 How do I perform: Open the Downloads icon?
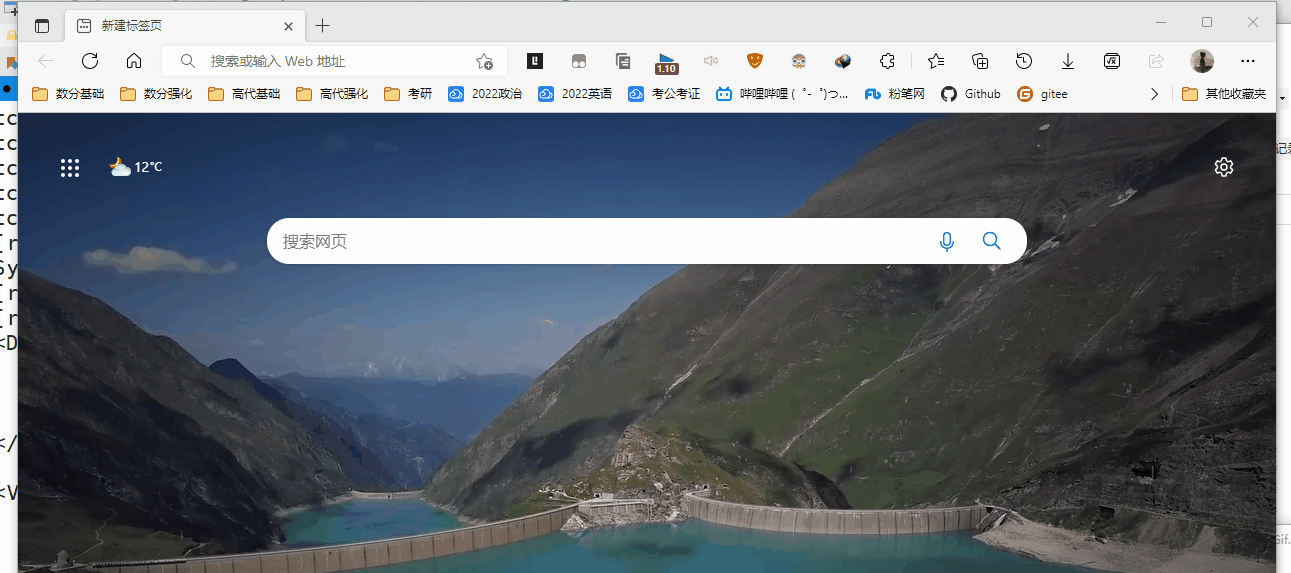(1068, 61)
